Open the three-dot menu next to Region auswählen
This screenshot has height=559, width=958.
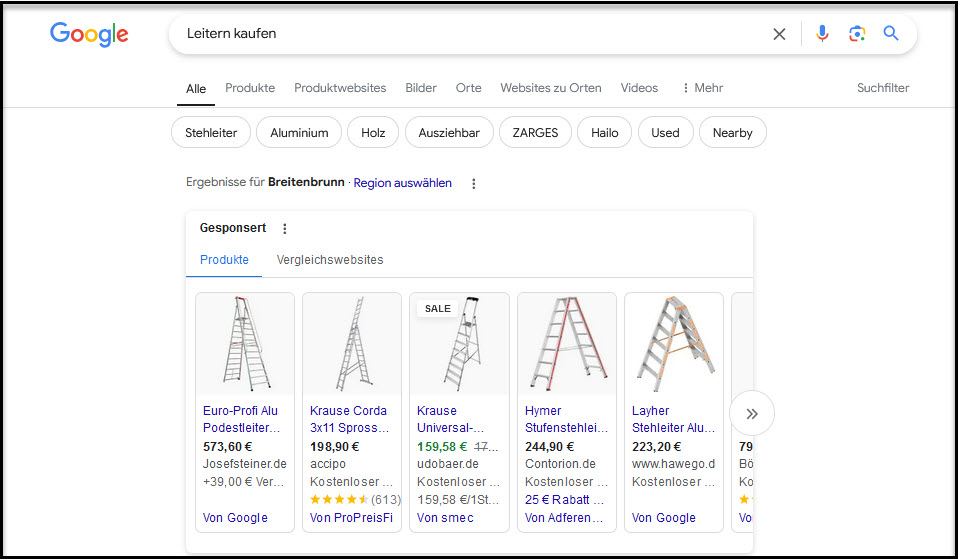474,183
